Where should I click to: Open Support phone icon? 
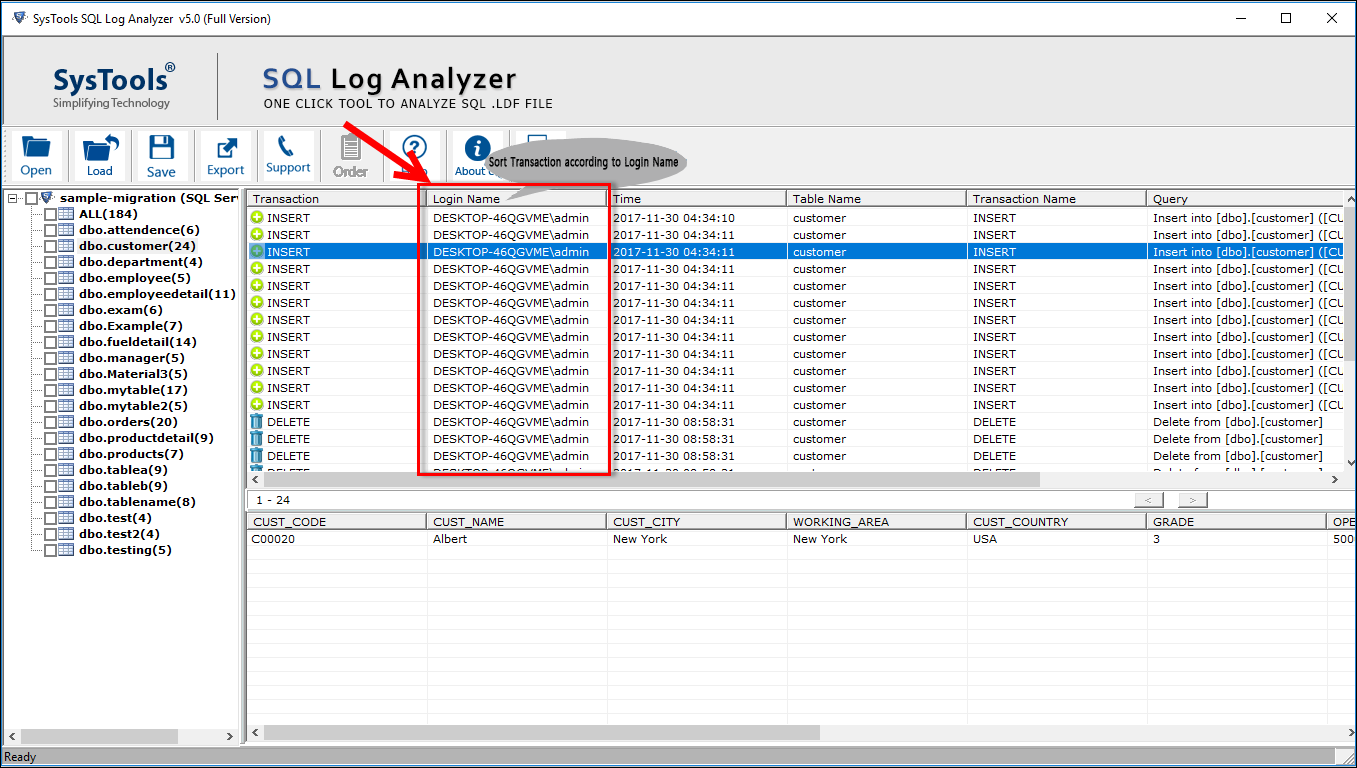point(287,147)
